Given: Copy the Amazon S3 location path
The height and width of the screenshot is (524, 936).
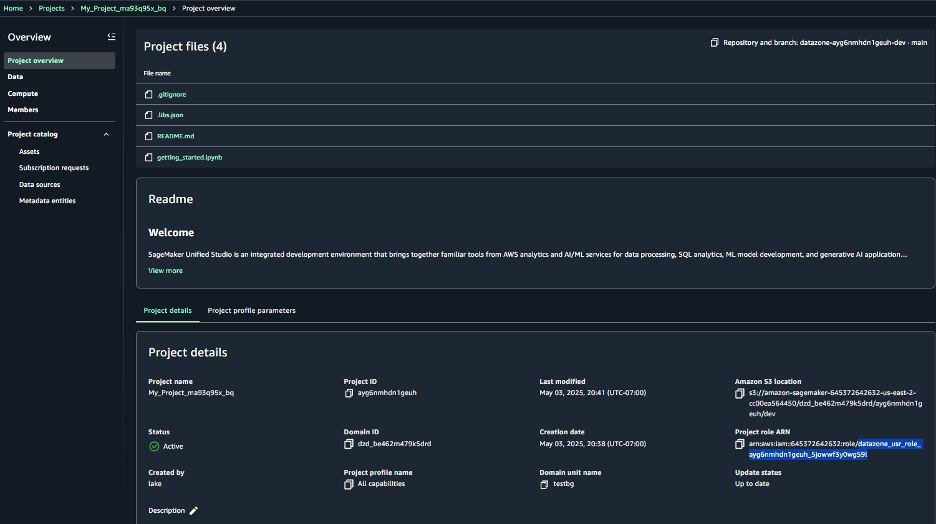Looking at the screenshot, I should pos(741,393).
